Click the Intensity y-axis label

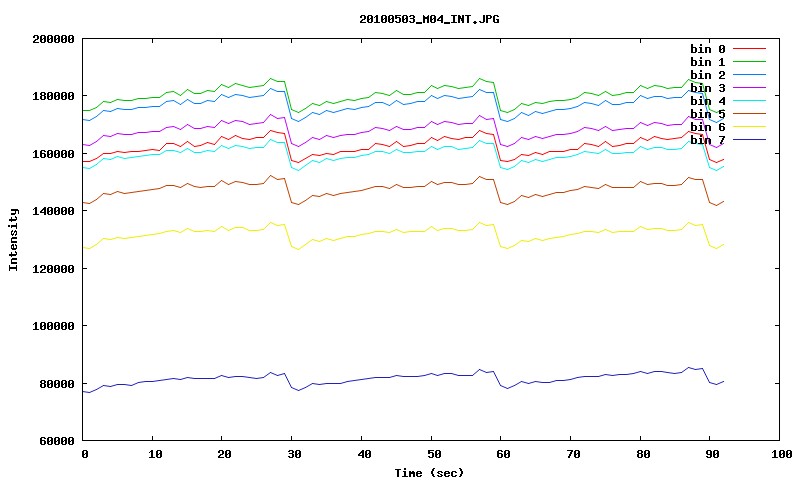[13, 240]
